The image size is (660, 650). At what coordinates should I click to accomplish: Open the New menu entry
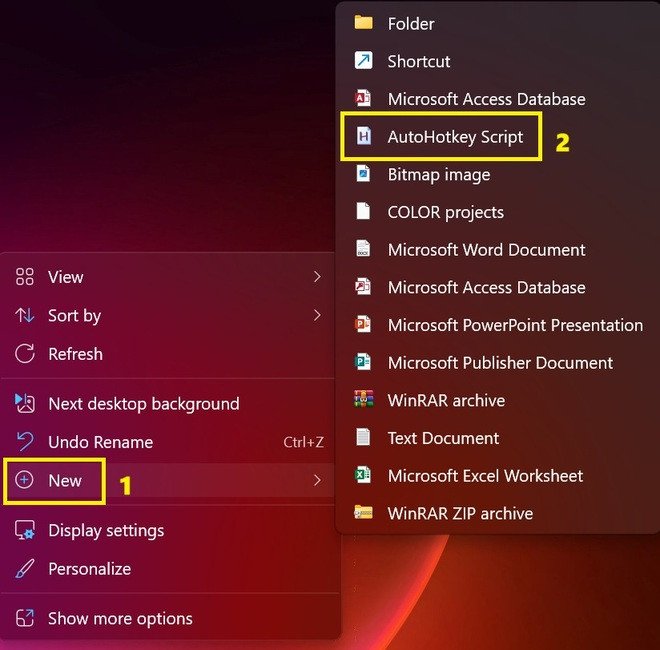pos(168,480)
